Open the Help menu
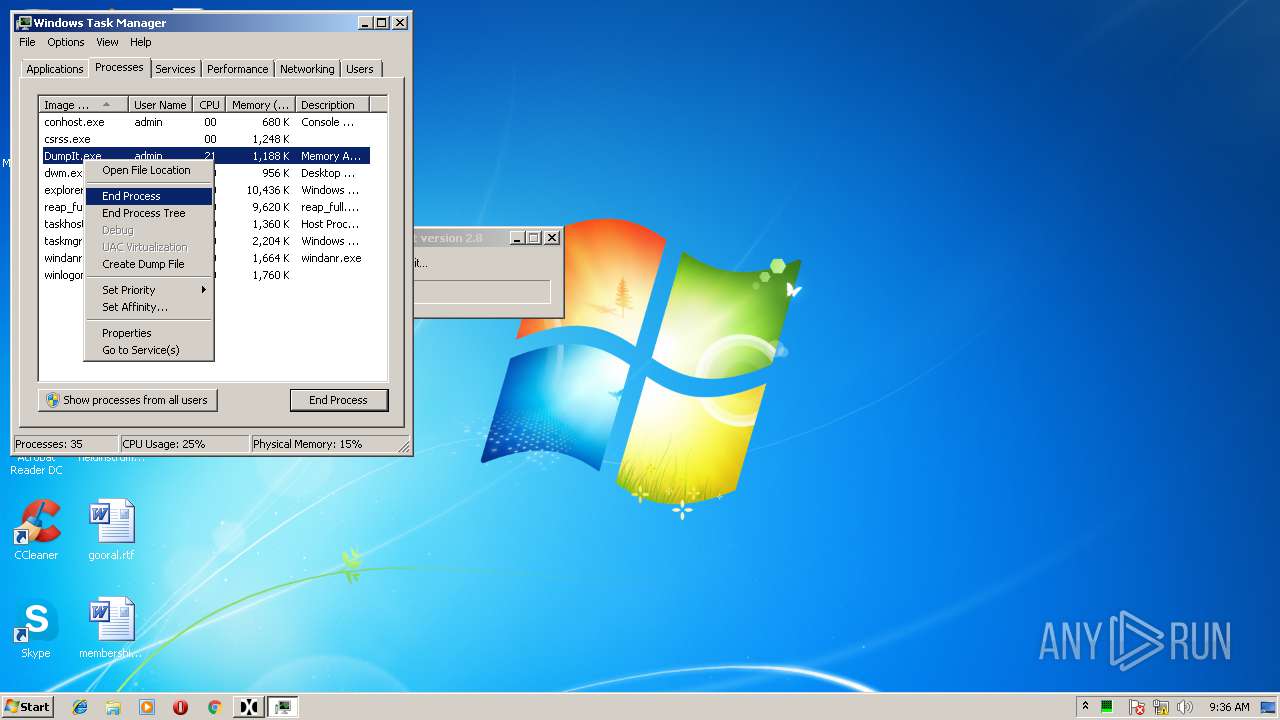 tap(141, 42)
